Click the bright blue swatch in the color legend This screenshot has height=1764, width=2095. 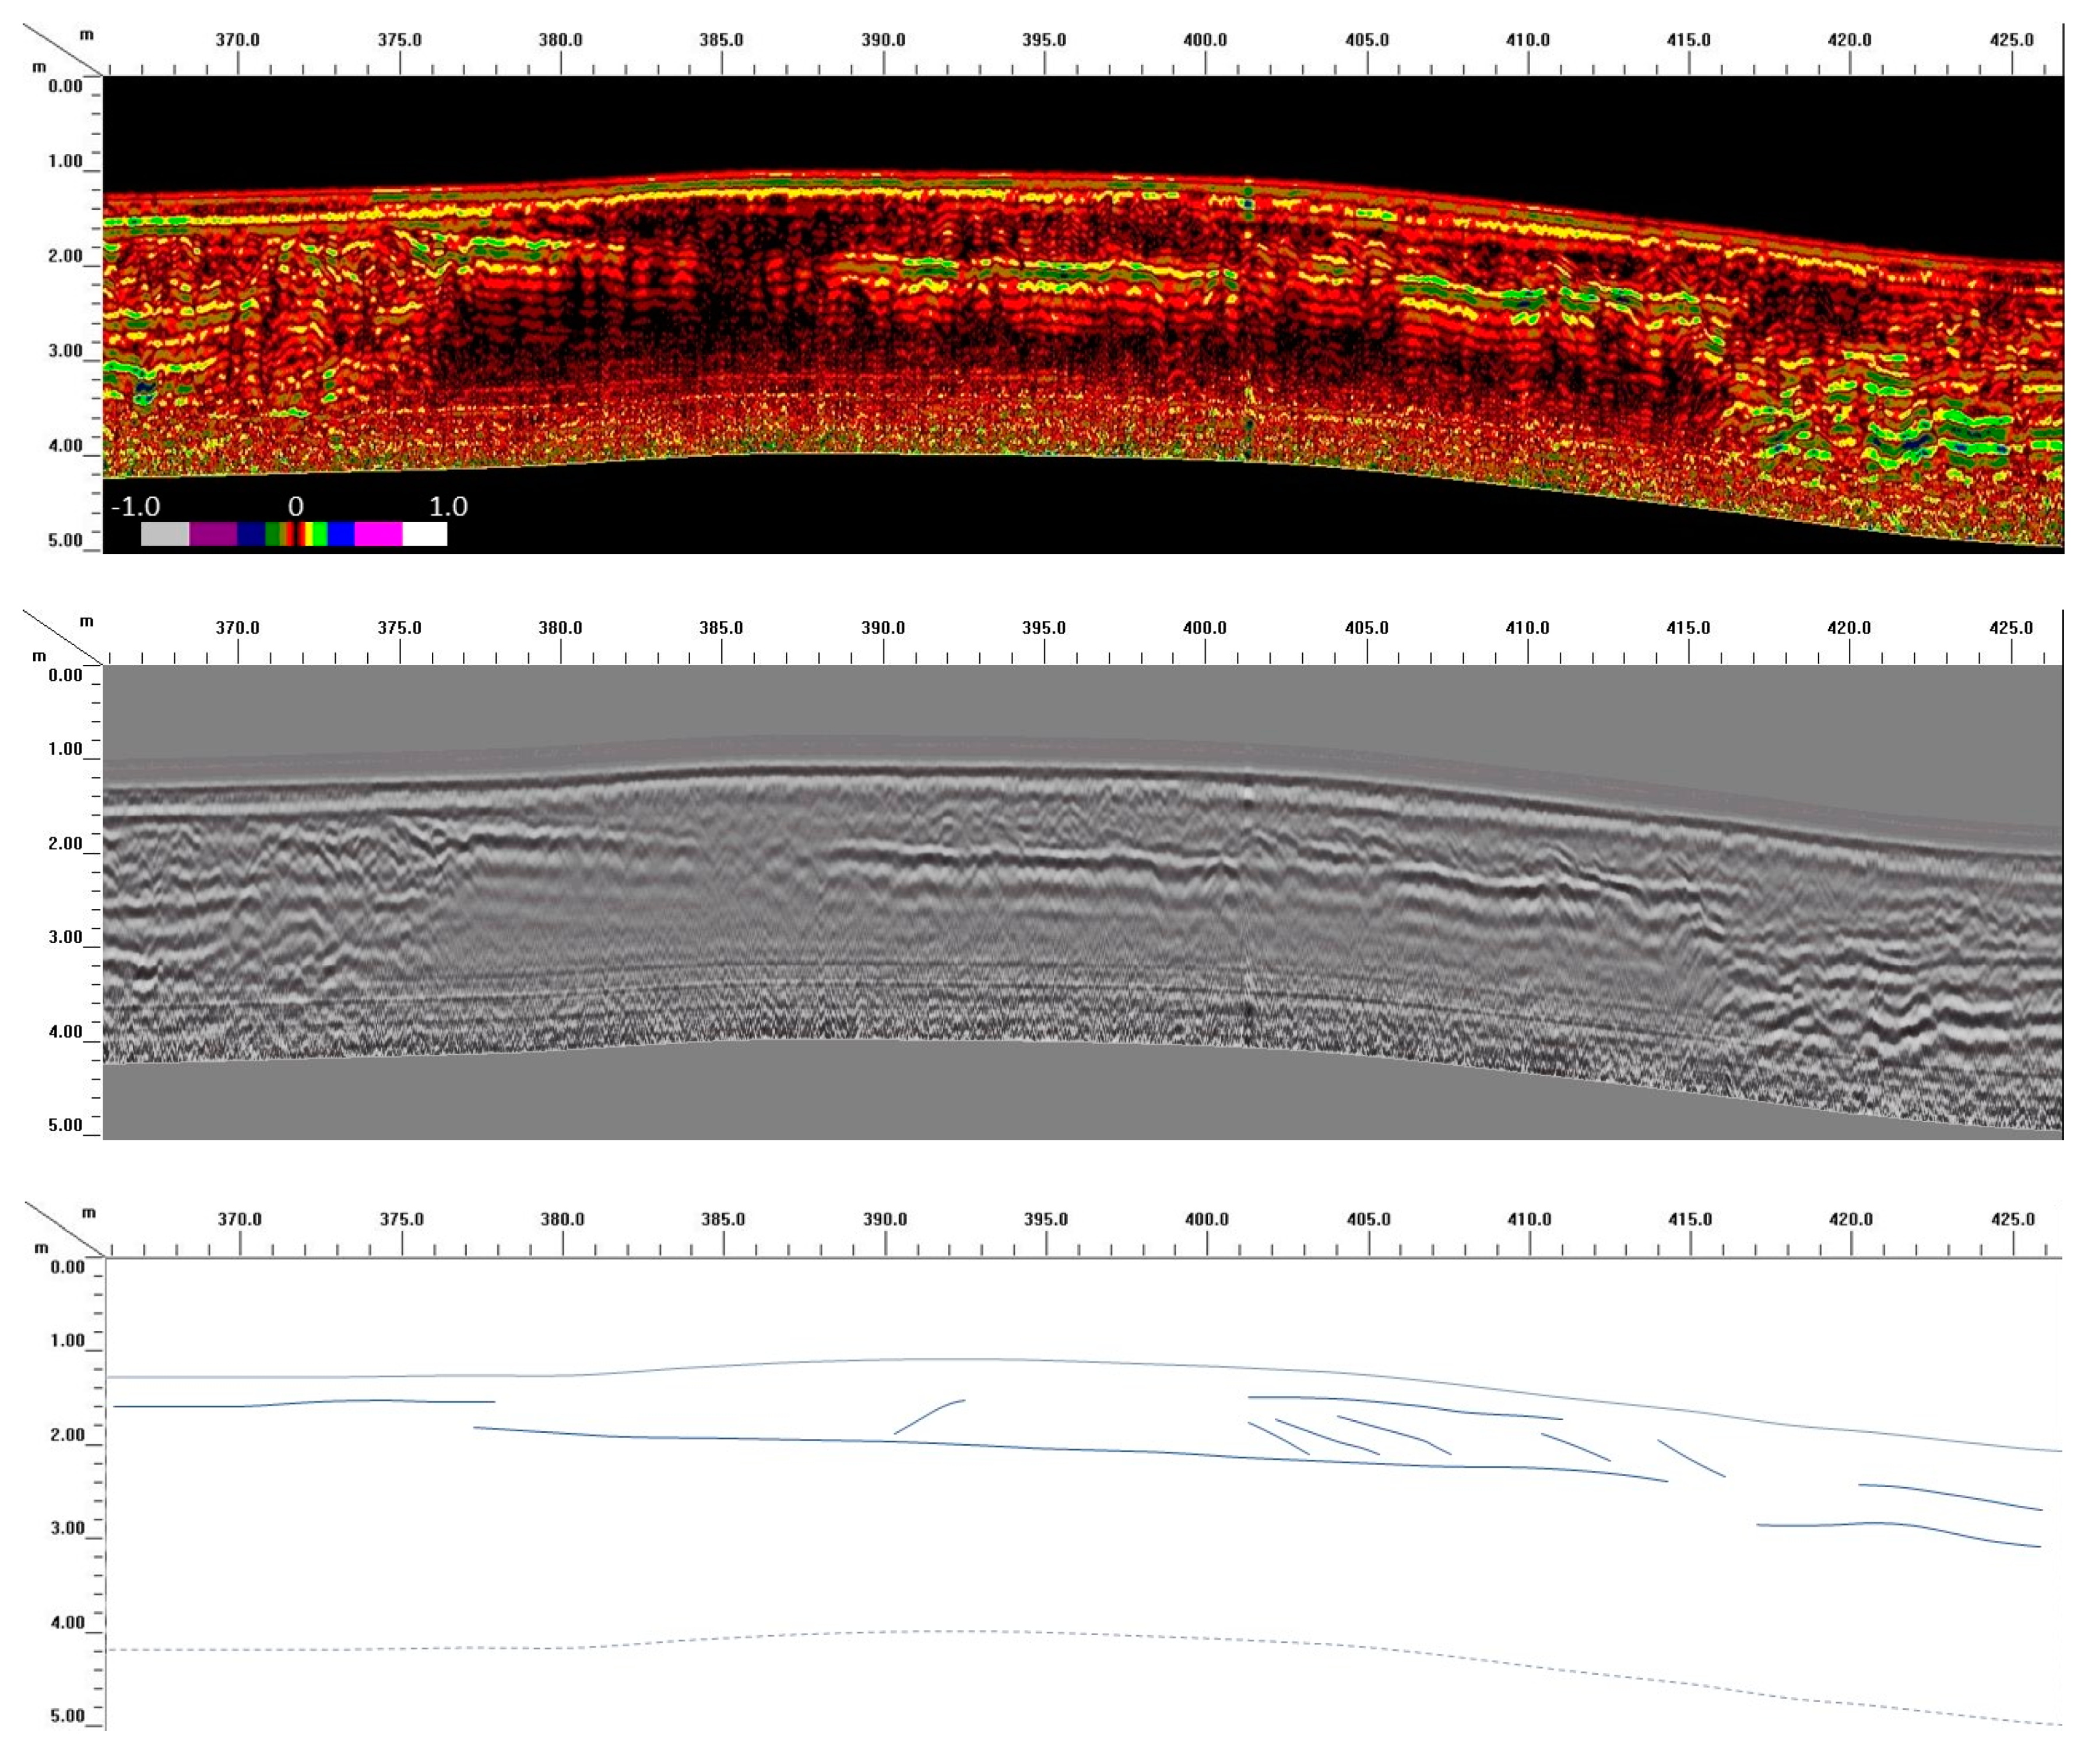[x=341, y=535]
